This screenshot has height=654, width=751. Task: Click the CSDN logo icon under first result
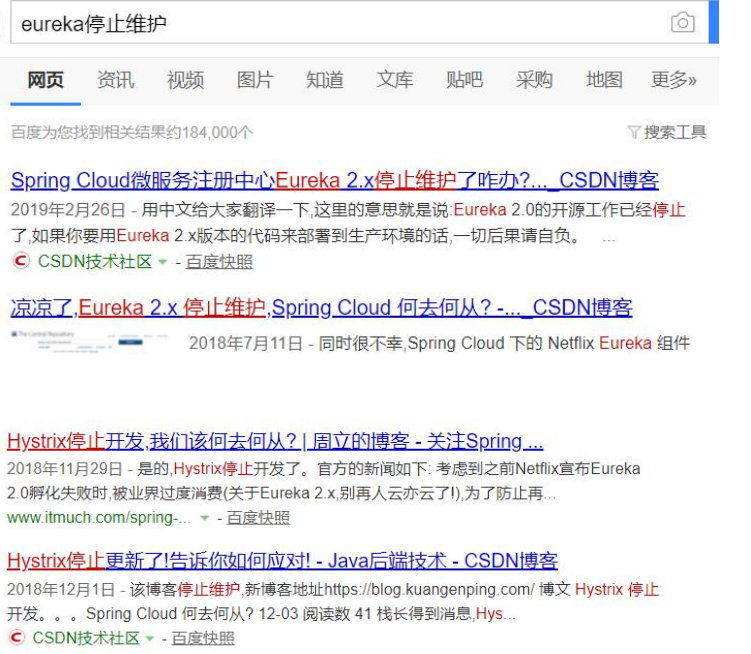click(21, 261)
